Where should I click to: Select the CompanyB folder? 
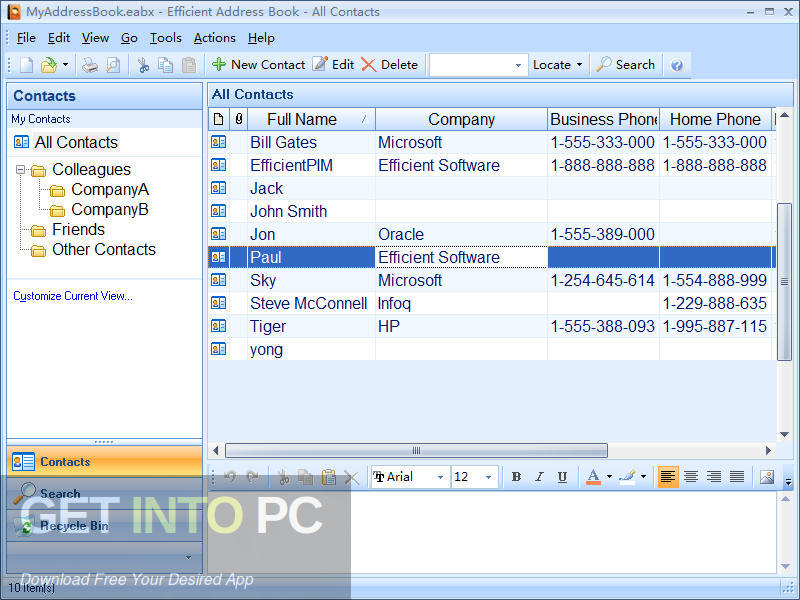pyautogui.click(x=110, y=209)
